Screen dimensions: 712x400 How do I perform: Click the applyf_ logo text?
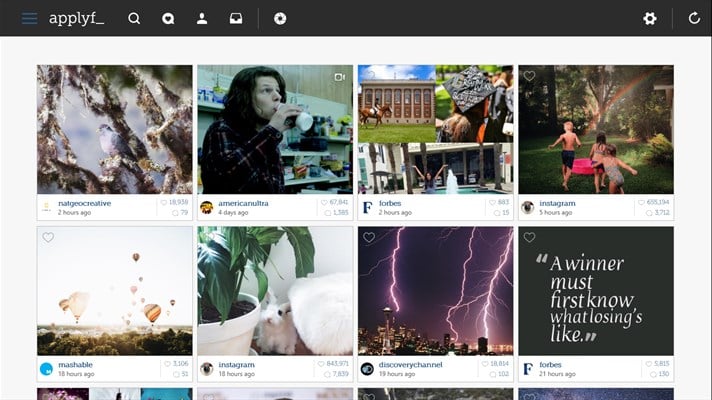tap(76, 19)
